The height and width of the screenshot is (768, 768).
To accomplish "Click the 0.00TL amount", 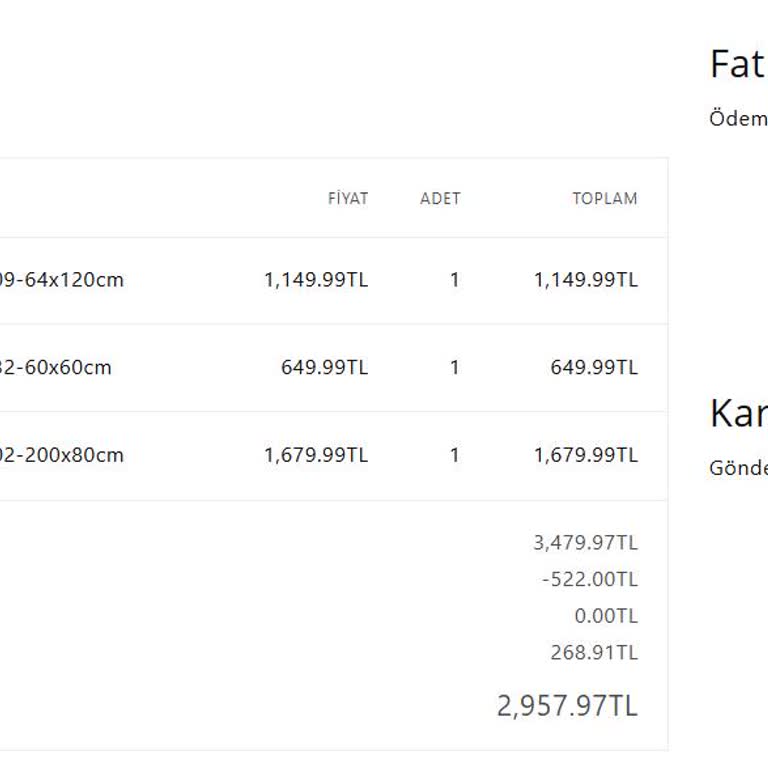I will point(605,616).
